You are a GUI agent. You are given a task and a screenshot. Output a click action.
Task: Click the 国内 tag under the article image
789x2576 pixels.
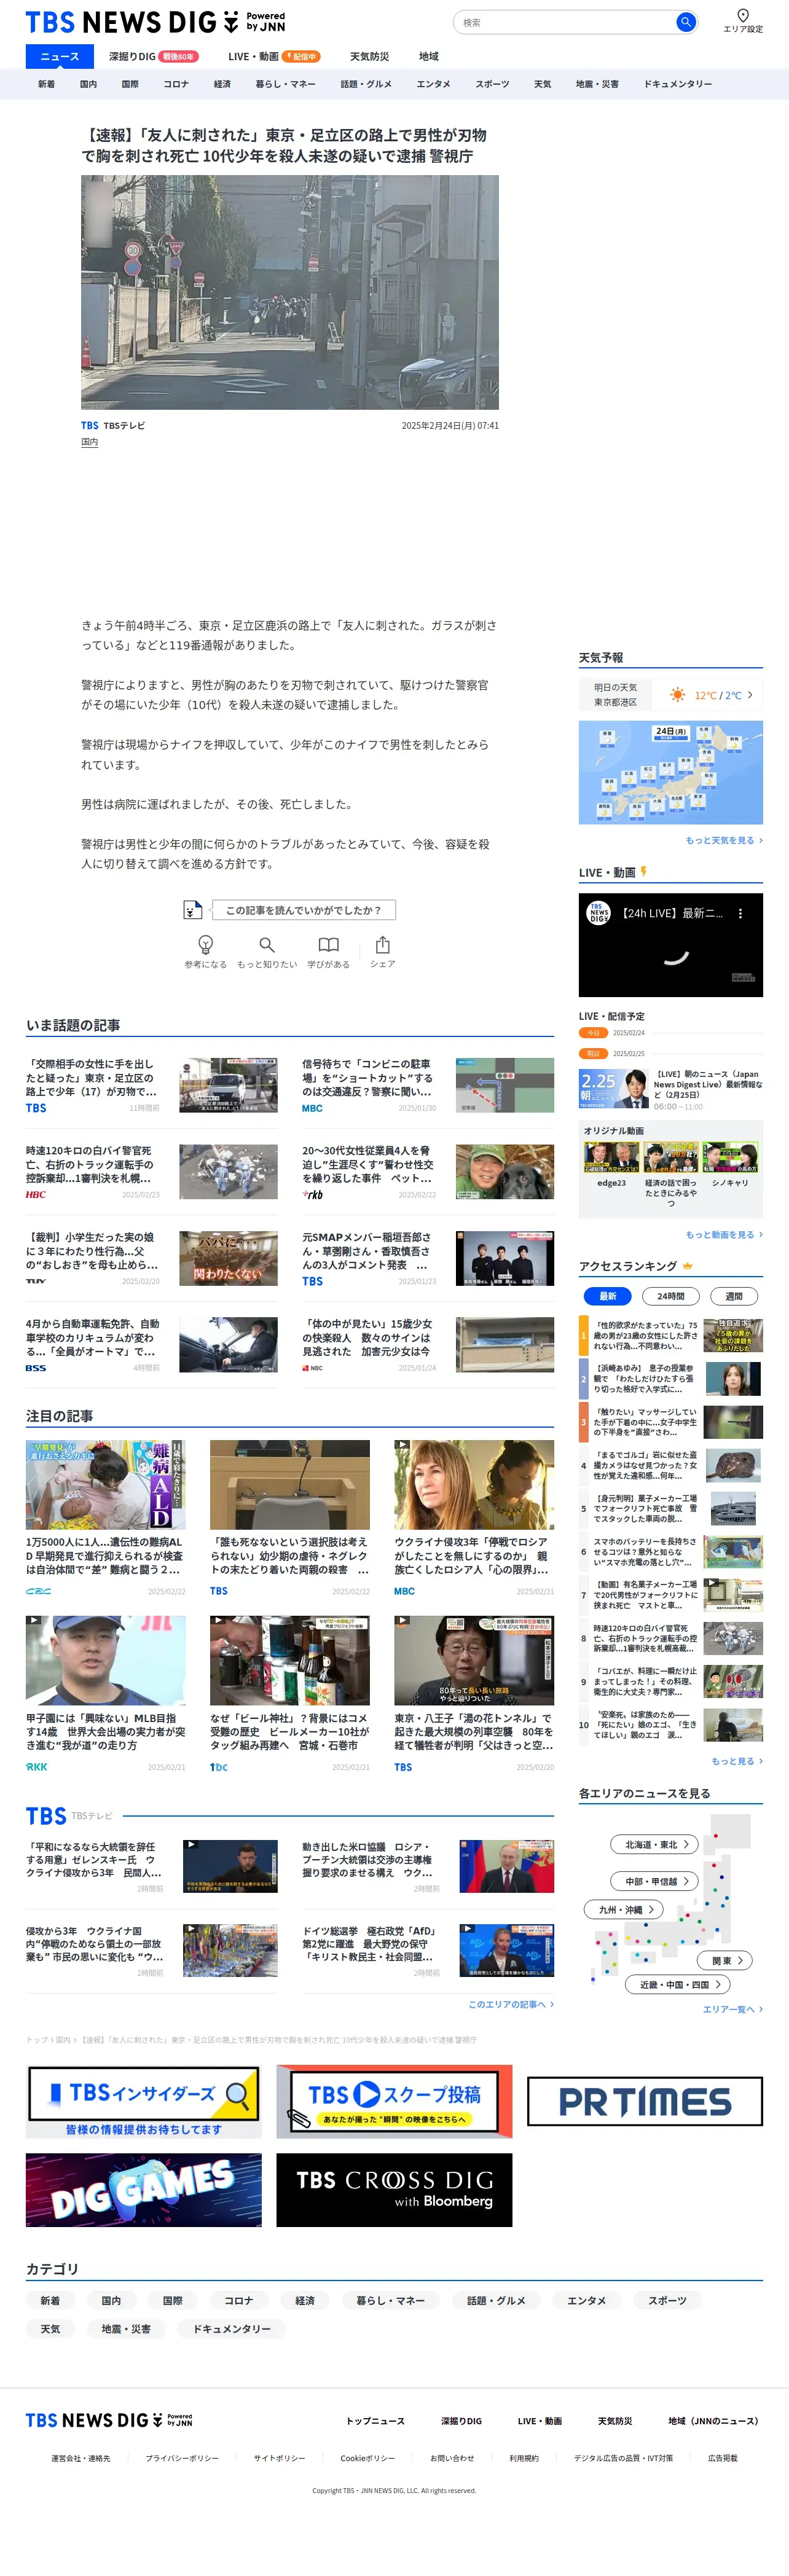click(x=89, y=442)
